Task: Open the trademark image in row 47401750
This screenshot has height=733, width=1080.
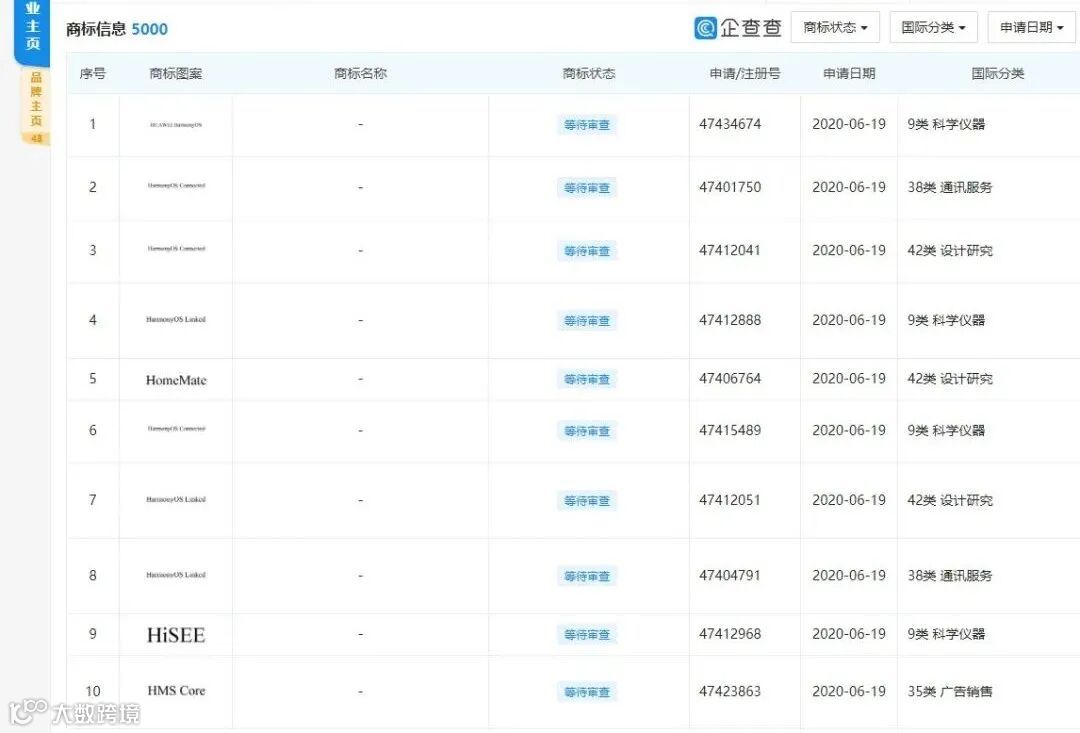Action: (176, 186)
